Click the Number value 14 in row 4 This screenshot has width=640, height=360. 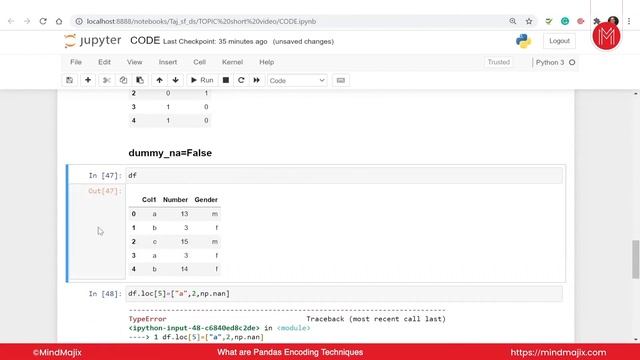[x=184, y=269]
